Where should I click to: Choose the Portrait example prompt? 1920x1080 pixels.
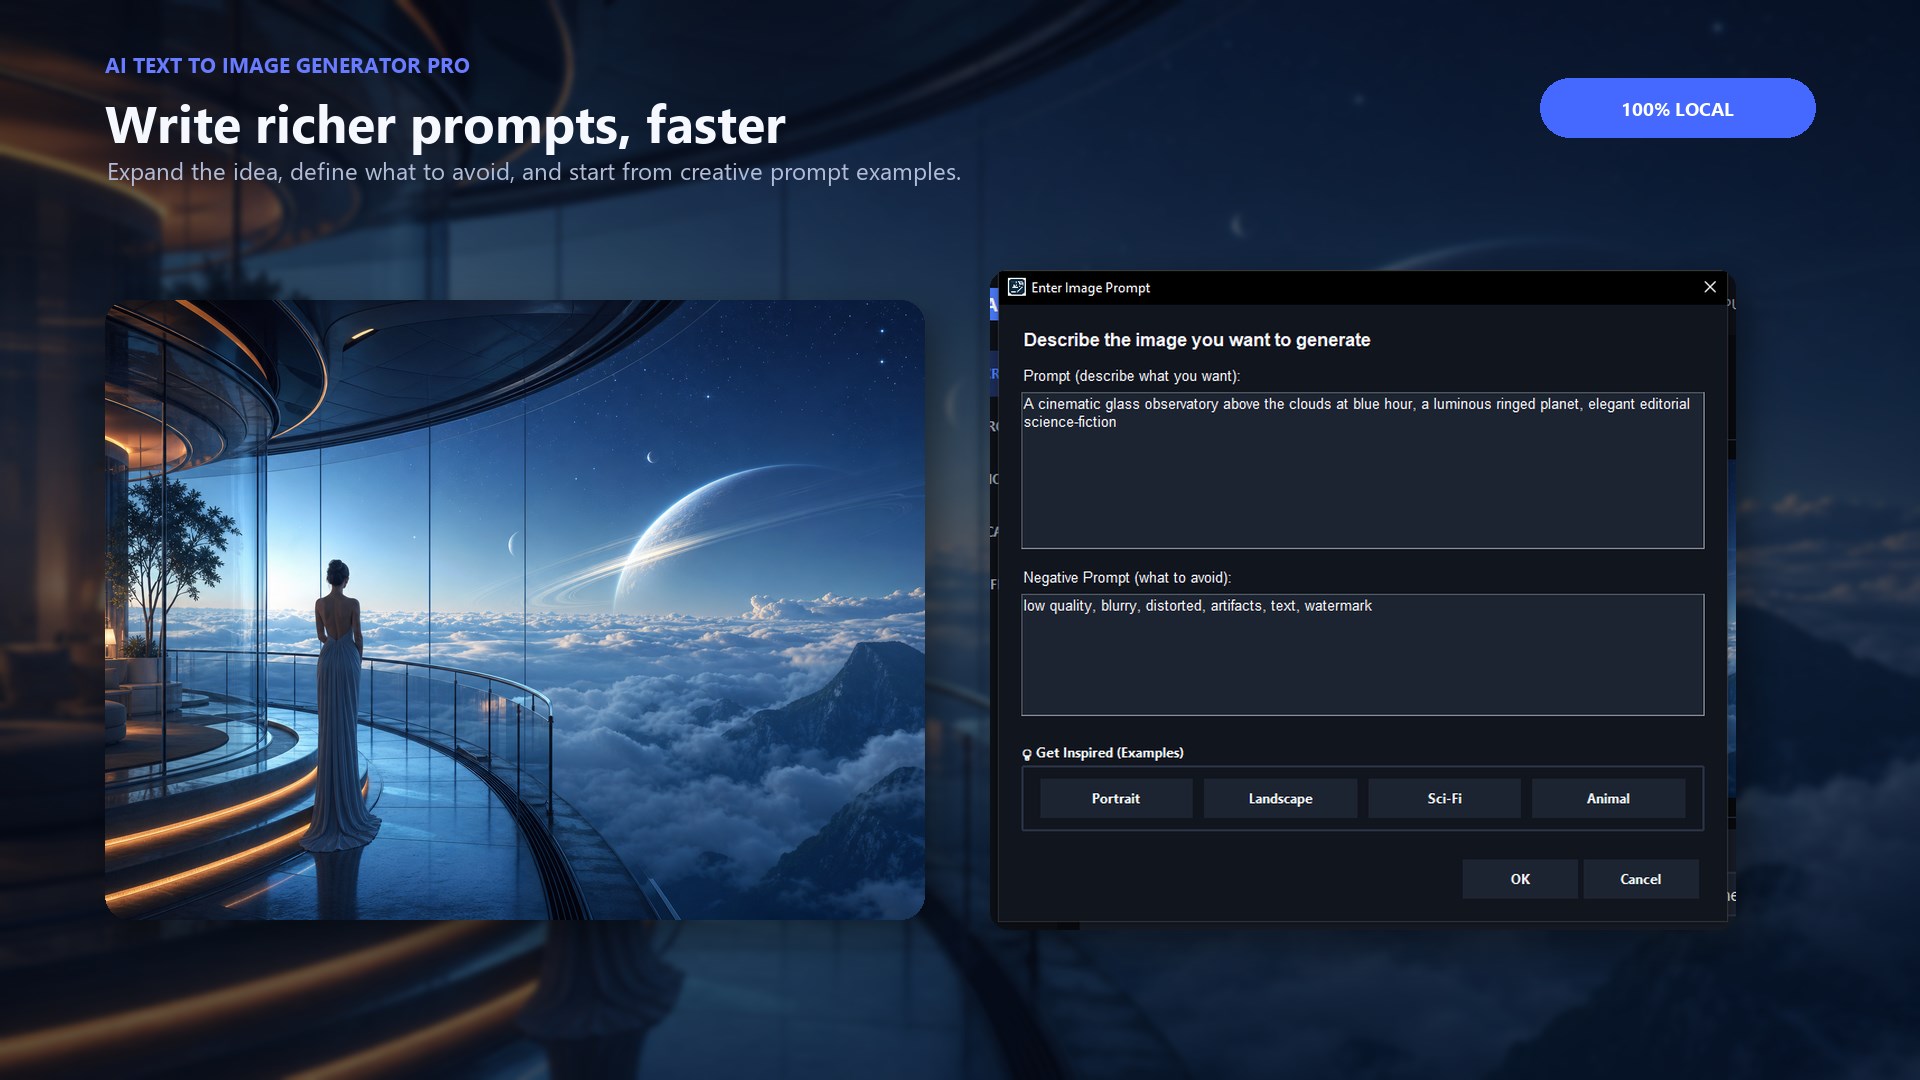[x=1116, y=798]
